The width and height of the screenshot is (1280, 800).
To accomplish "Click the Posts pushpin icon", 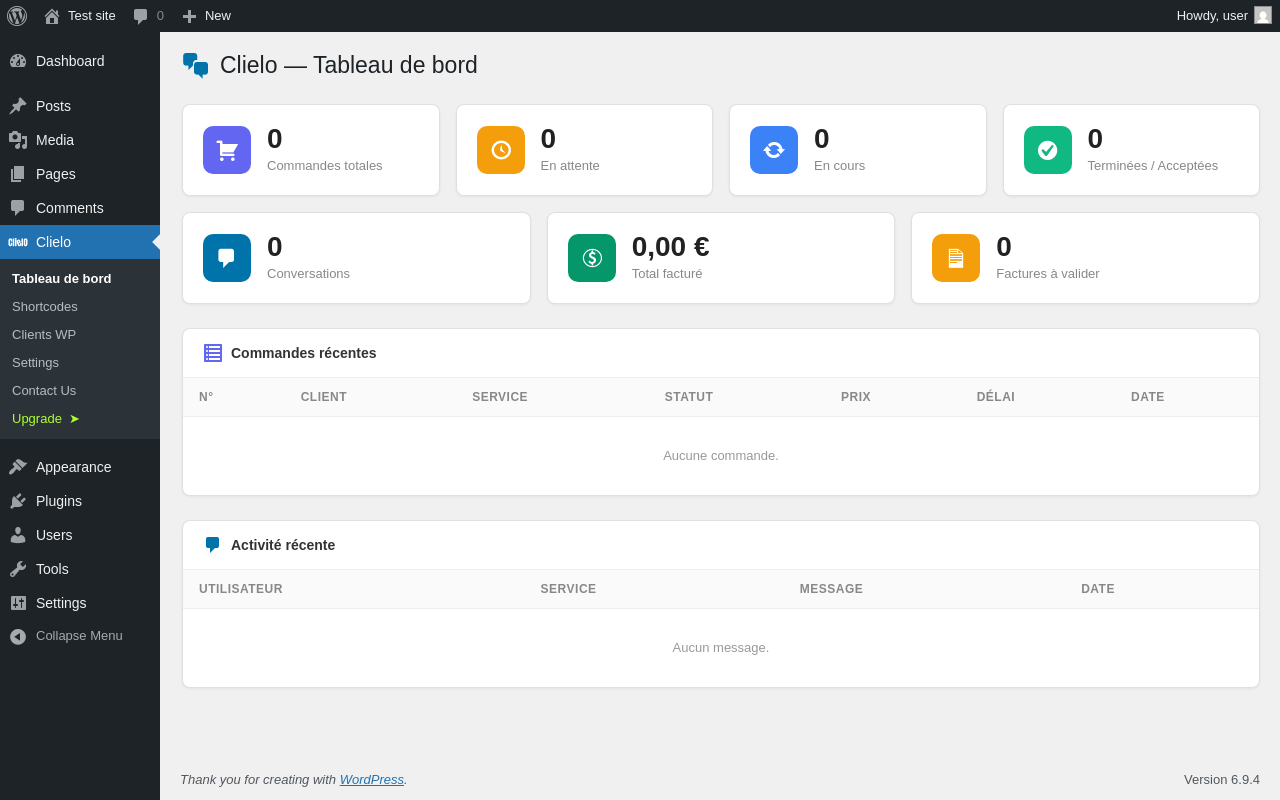I will point(18,106).
